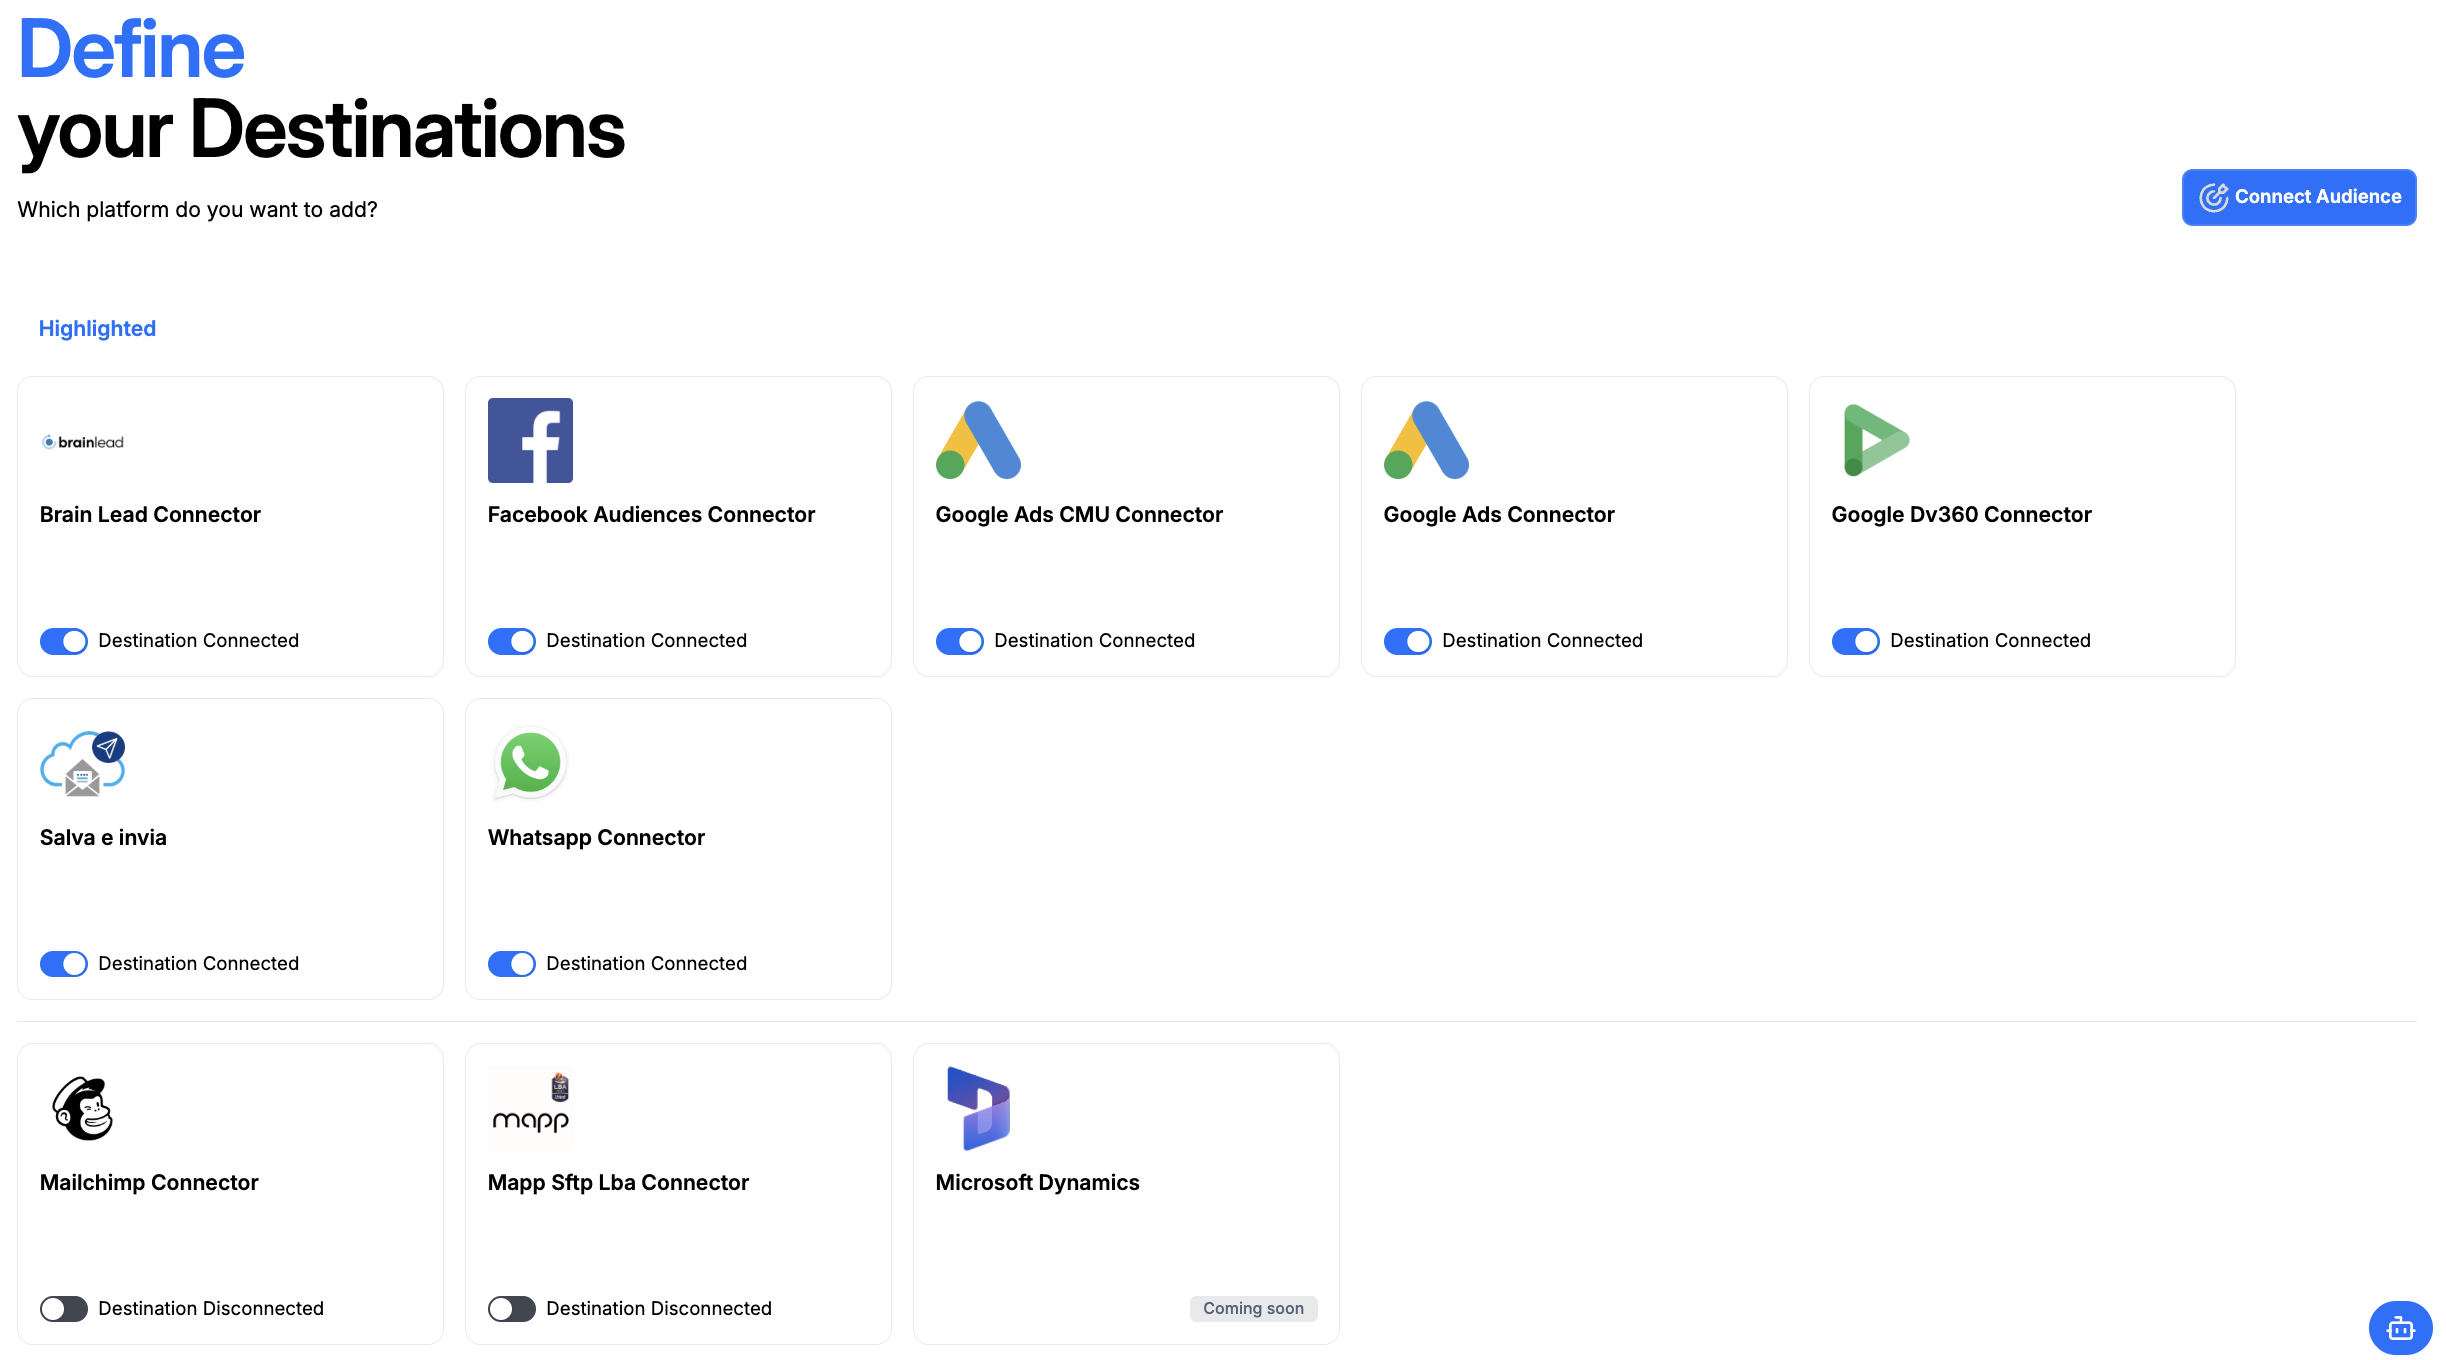The image size is (2446, 1360).
Task: Open the chatbot assistant icon
Action: [2400, 1328]
